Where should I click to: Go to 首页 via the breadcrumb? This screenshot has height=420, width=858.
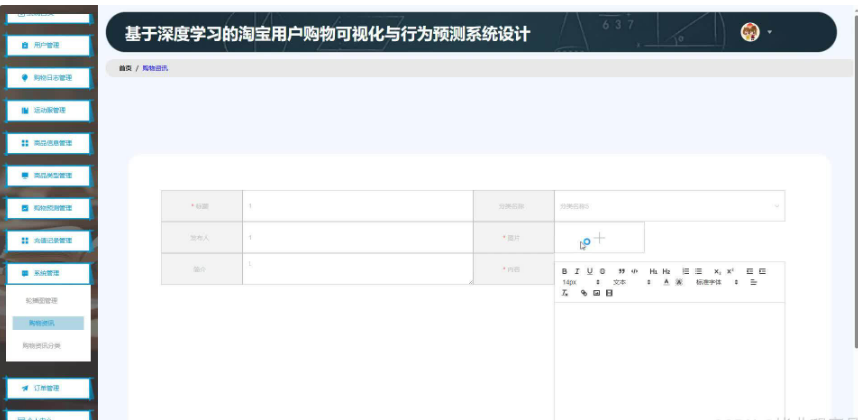125,68
